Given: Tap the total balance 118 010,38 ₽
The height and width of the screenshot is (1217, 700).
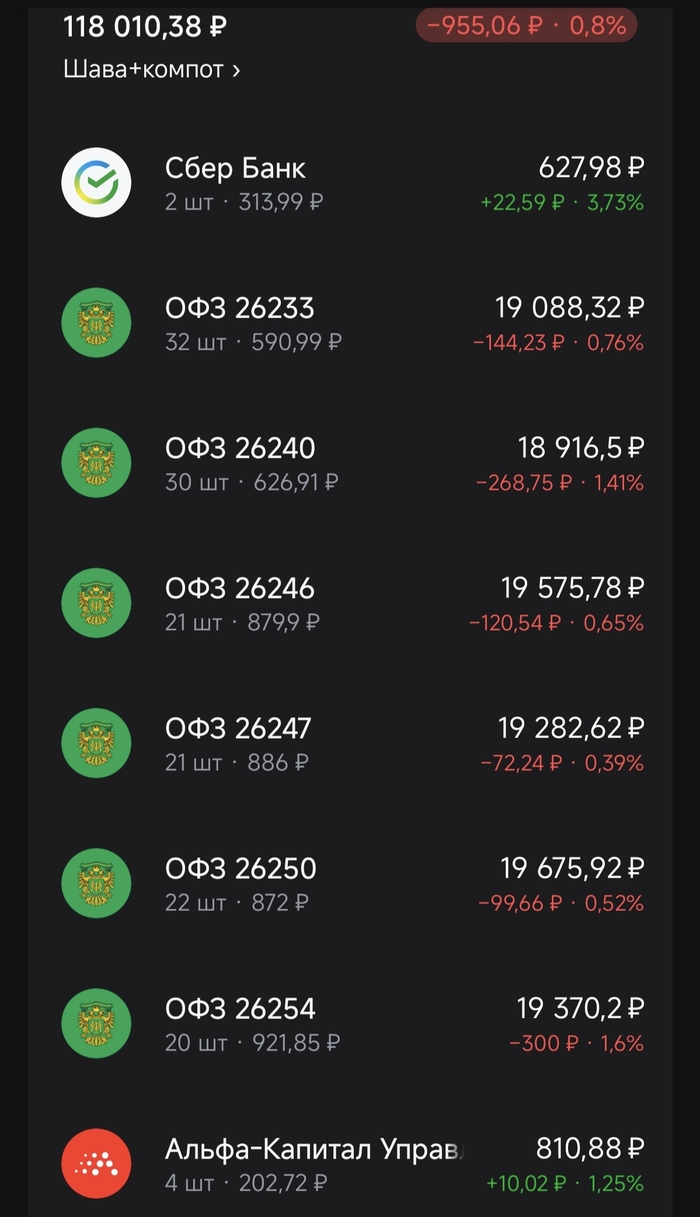Looking at the screenshot, I should pos(145,27).
